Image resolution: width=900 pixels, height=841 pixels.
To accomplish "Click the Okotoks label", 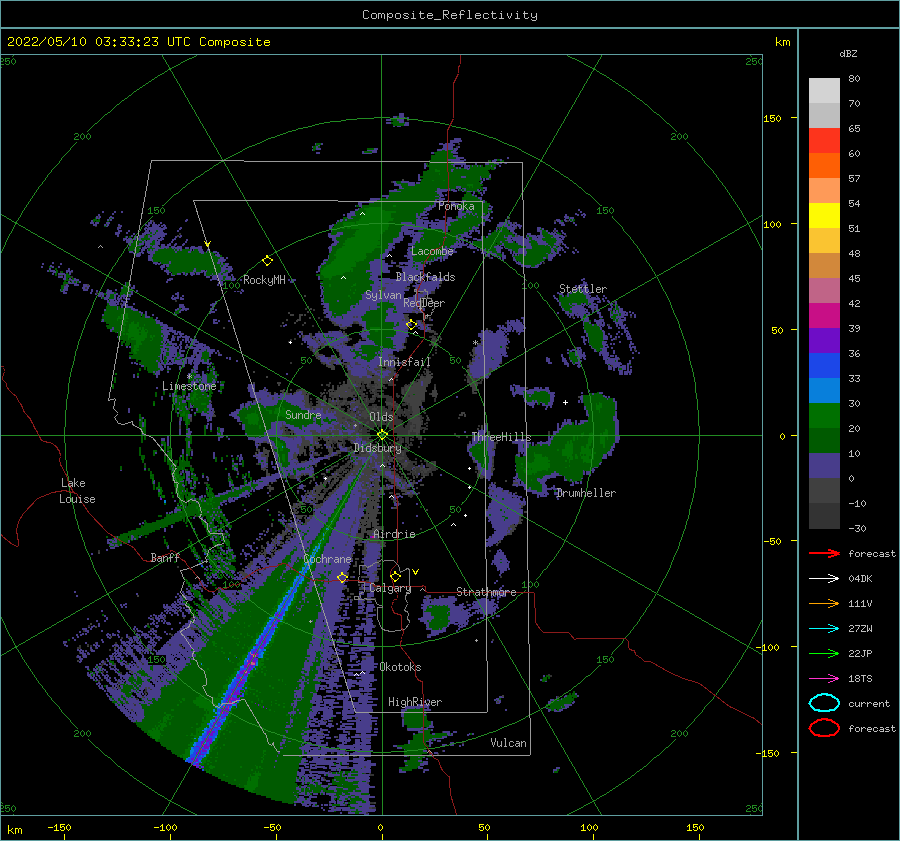I will tap(400, 667).
